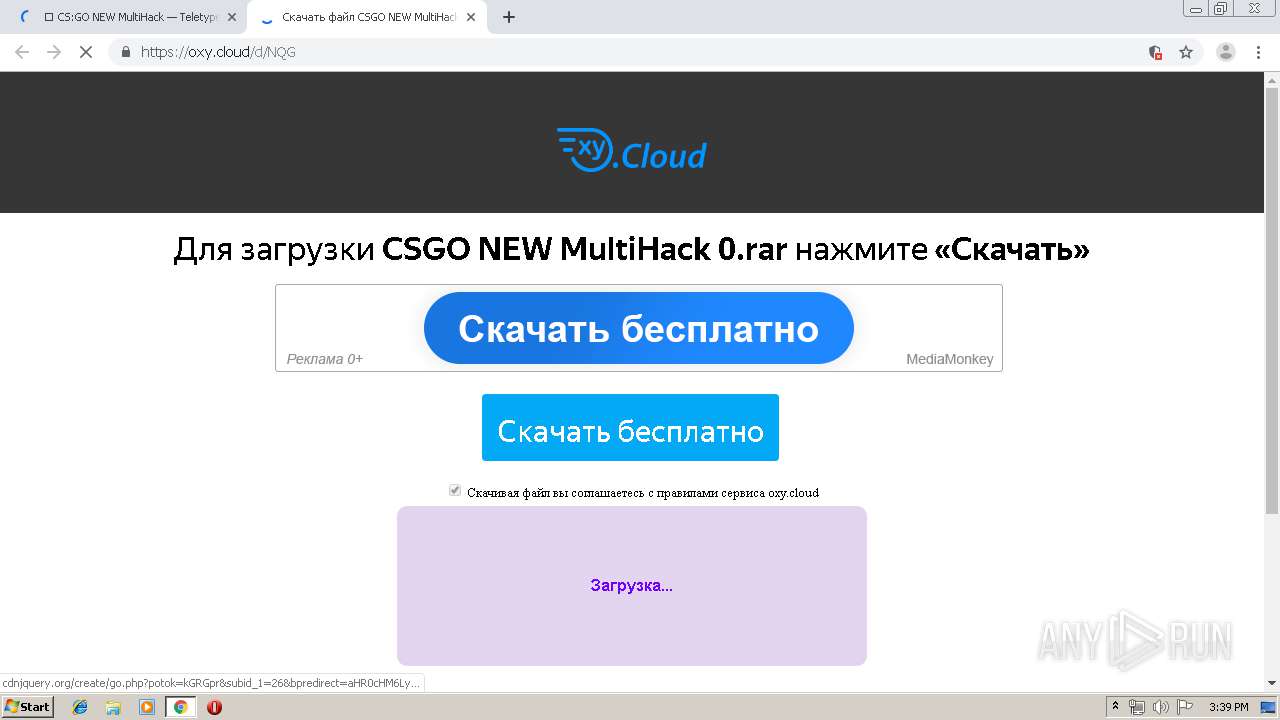Close the CS:GO NEW MultiHack Teletype tab
1280x720 pixels.
pyautogui.click(x=232, y=17)
